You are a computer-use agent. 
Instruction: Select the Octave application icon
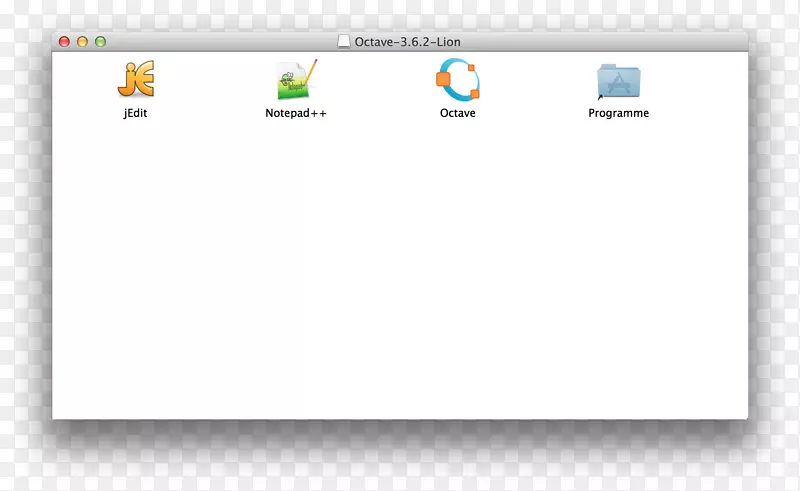(x=458, y=79)
